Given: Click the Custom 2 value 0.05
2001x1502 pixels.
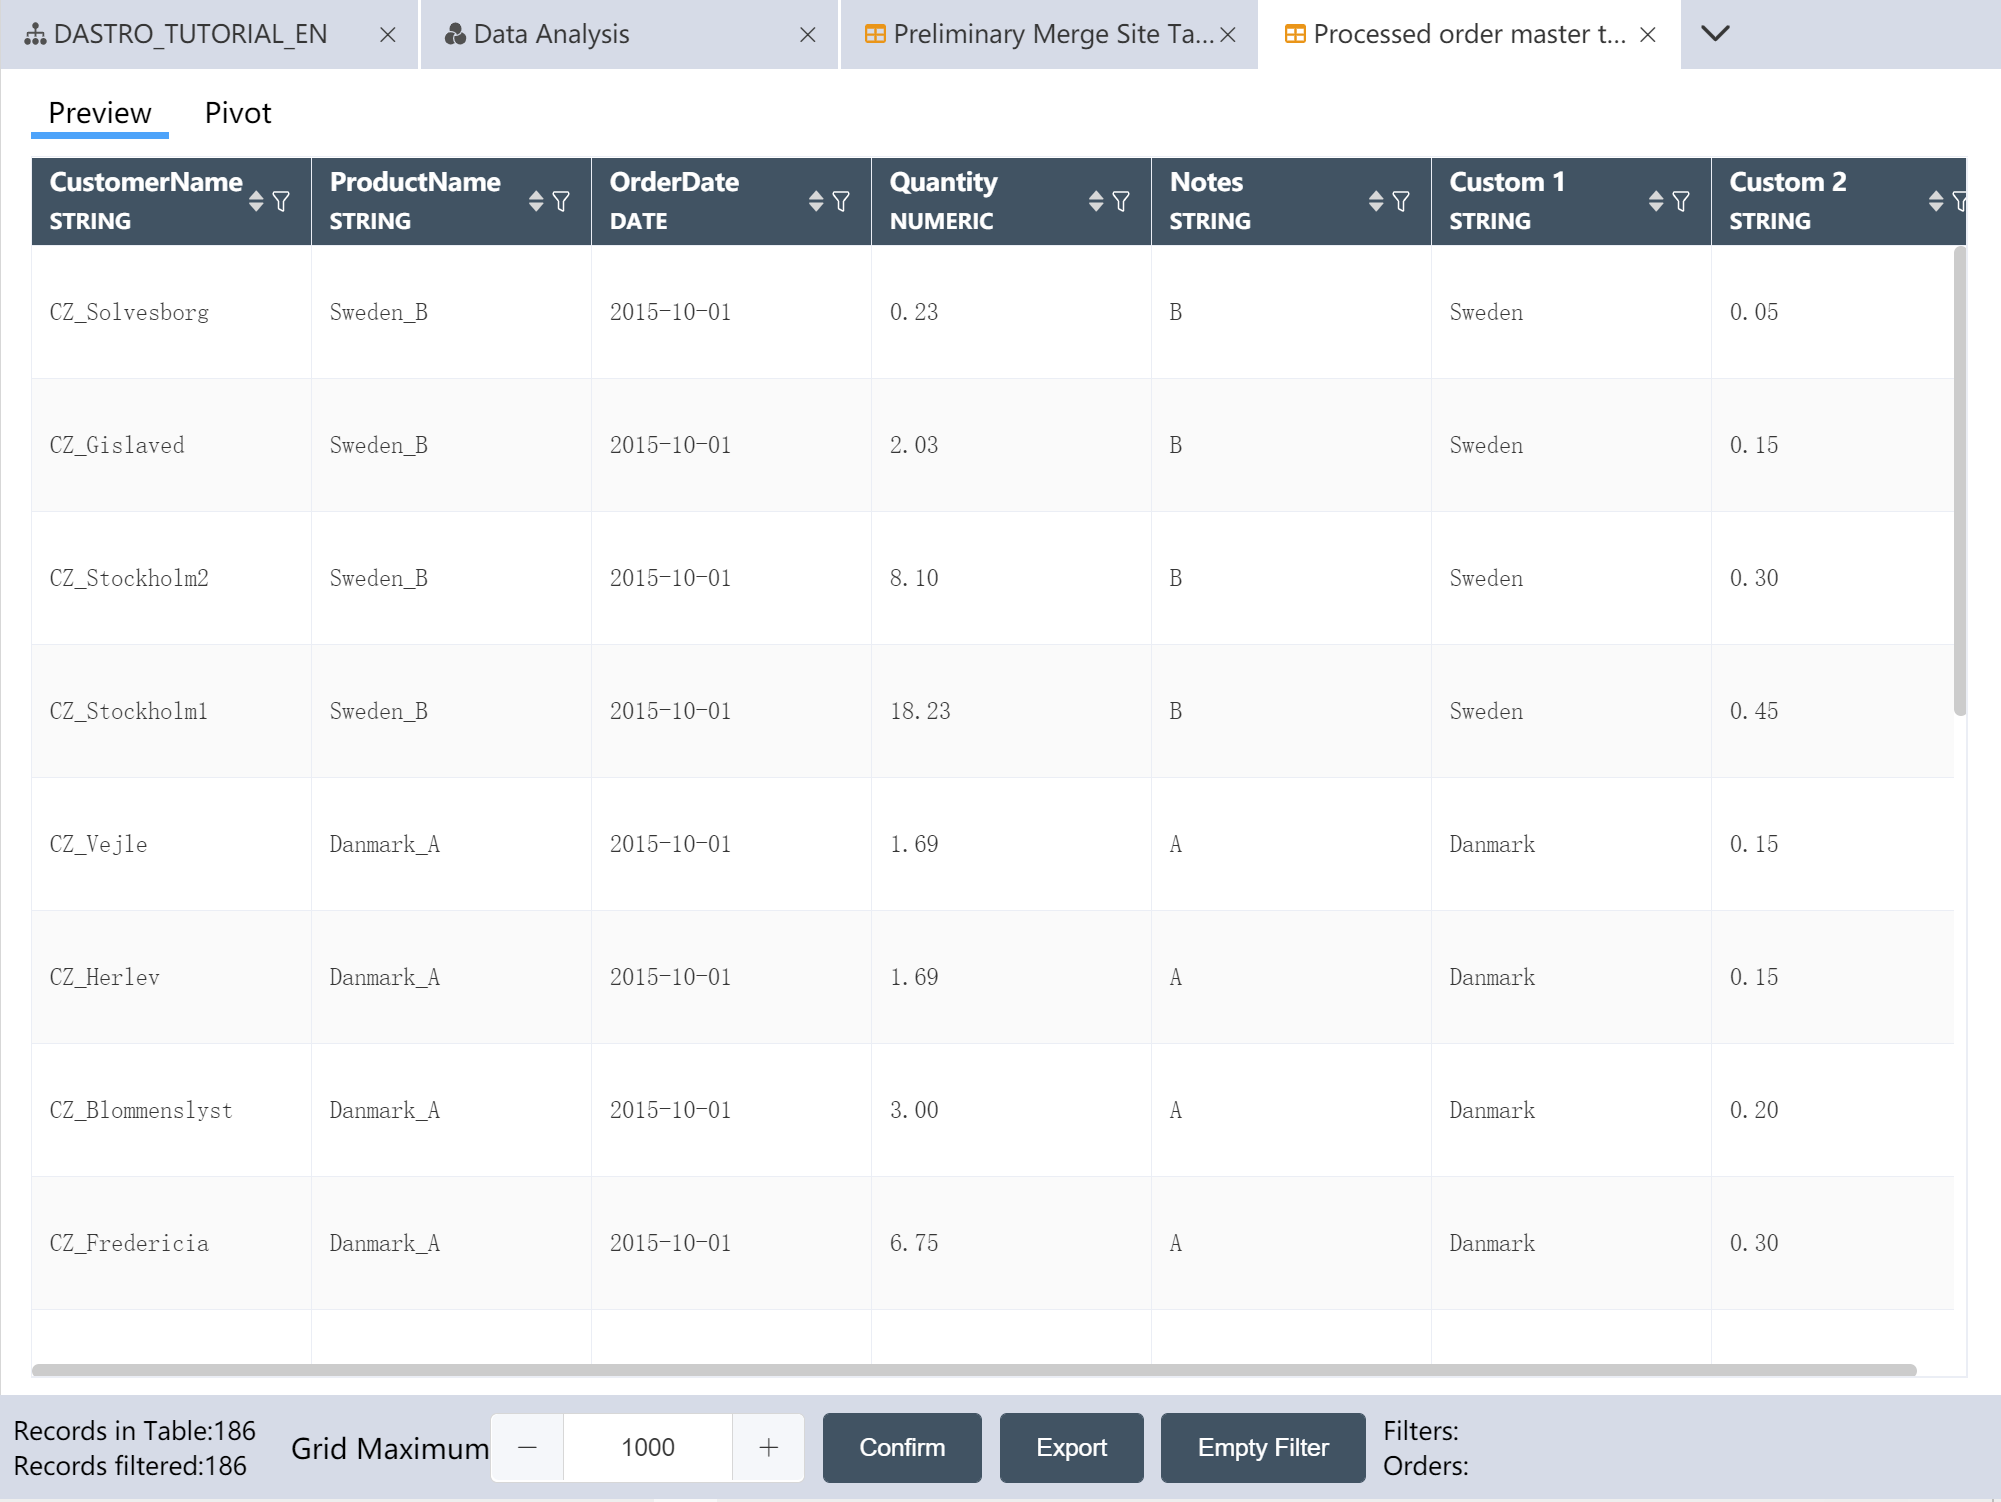Looking at the screenshot, I should [1754, 312].
